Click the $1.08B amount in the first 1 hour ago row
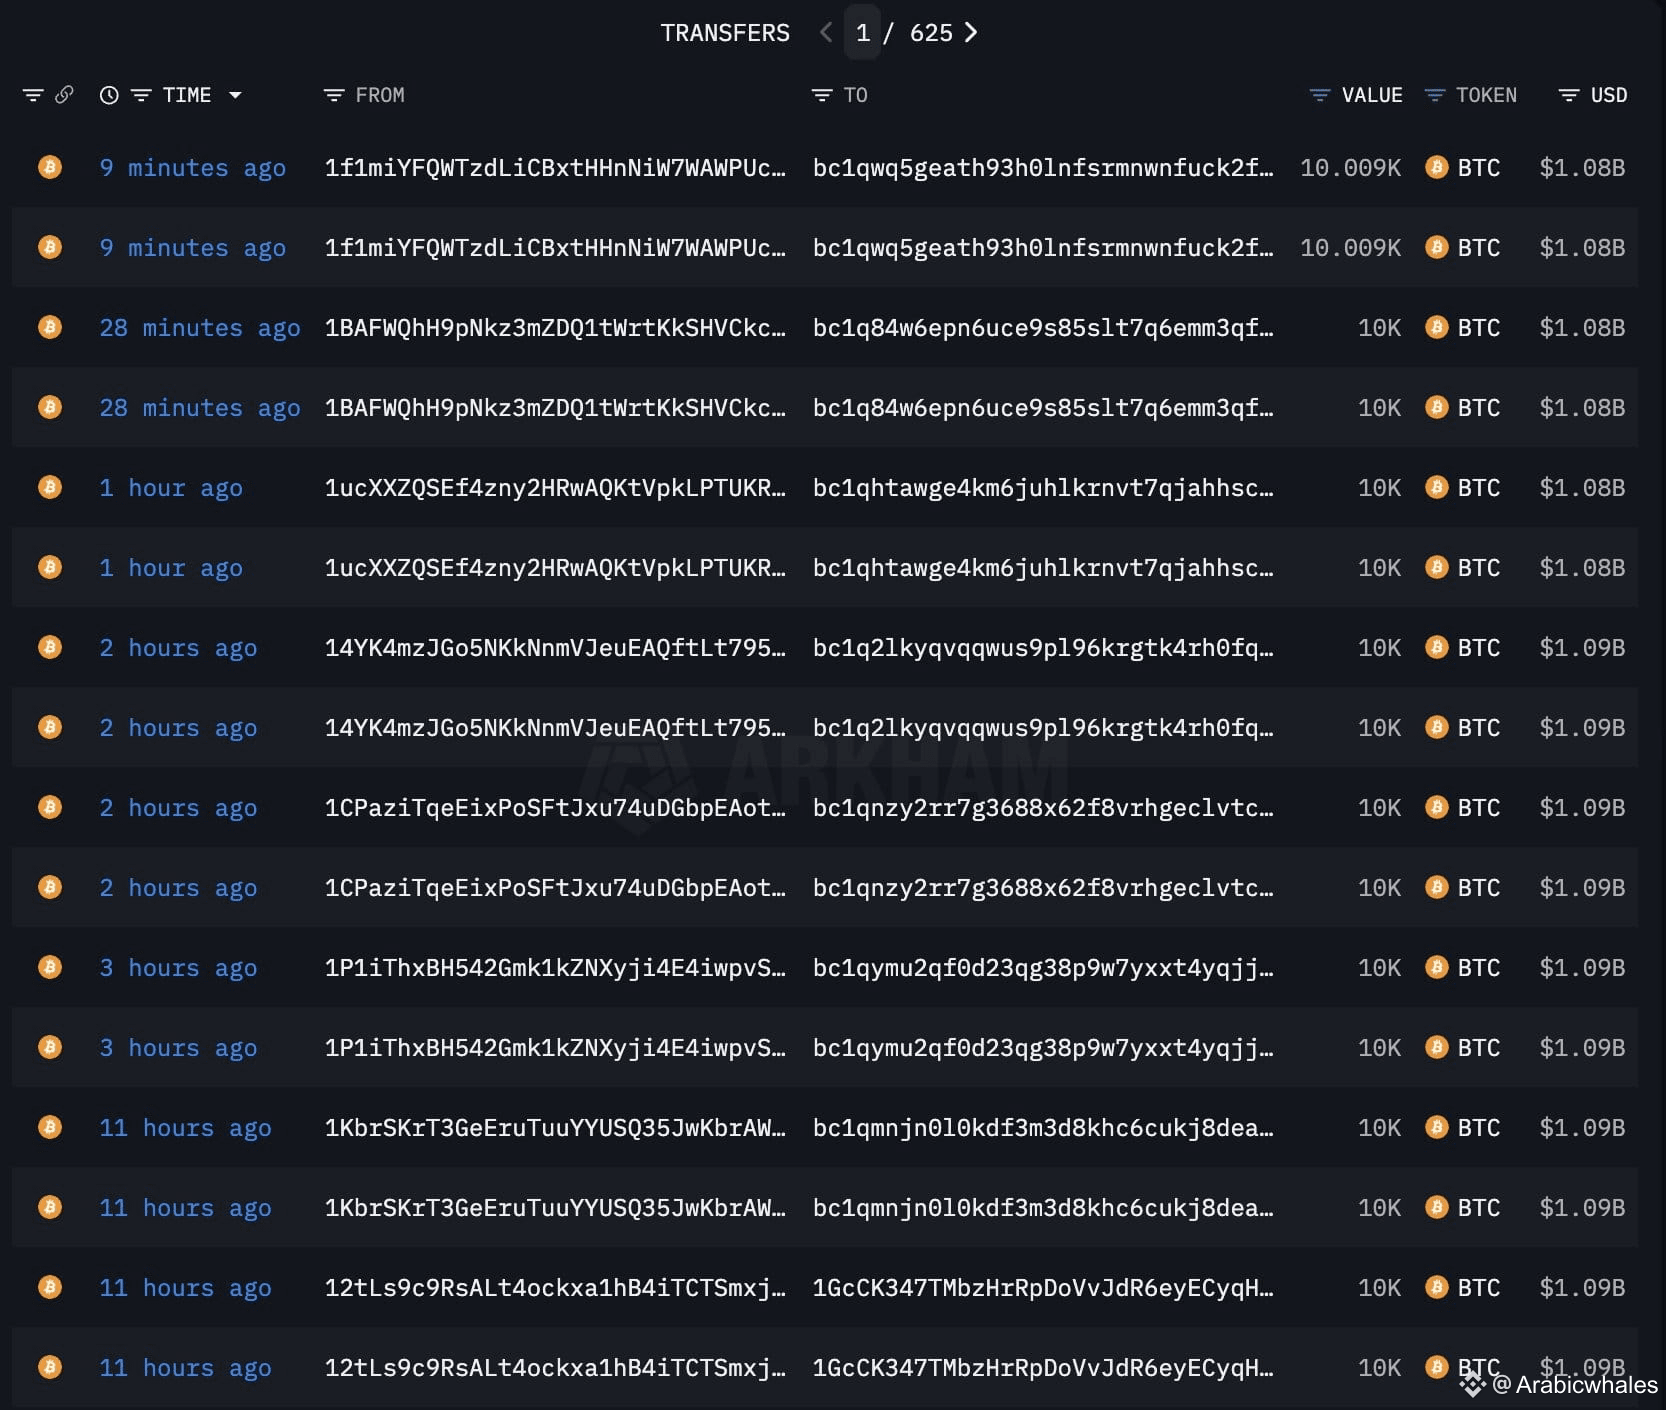This screenshot has height=1410, width=1666. point(1582,487)
